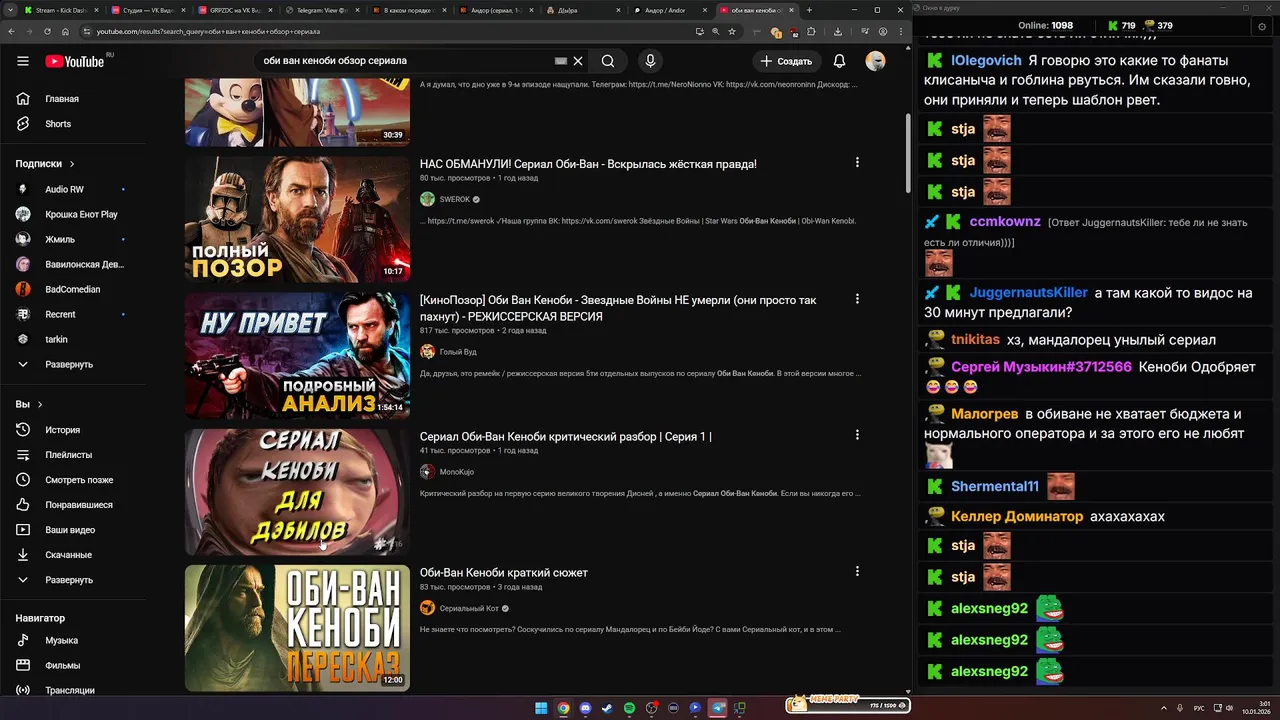Switch to the Telegram browser tab
1280x720 pixels.
pos(322,10)
